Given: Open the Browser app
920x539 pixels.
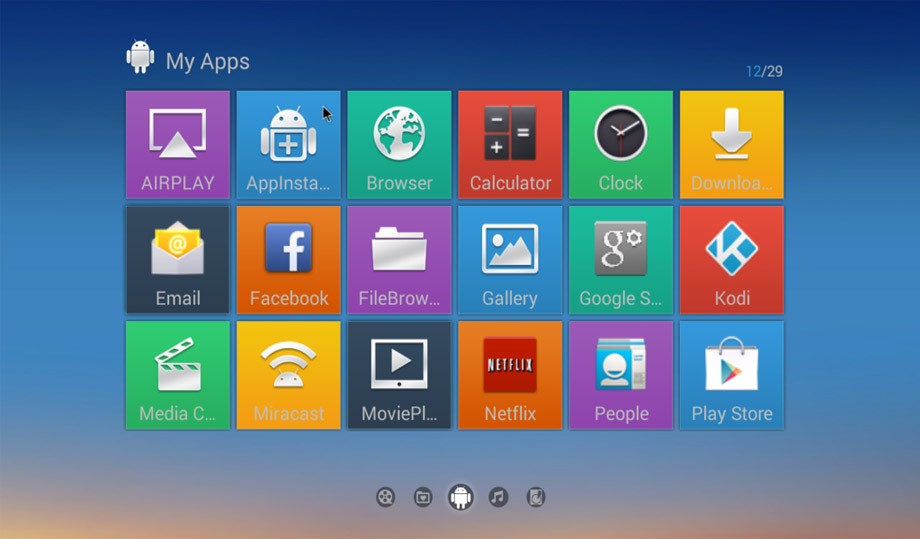Looking at the screenshot, I should tap(399, 144).
